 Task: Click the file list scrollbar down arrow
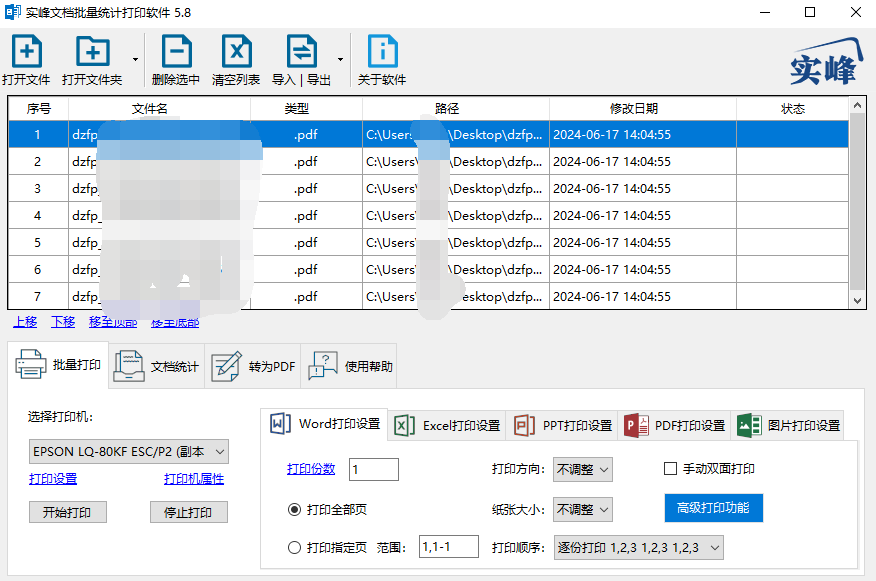(858, 301)
